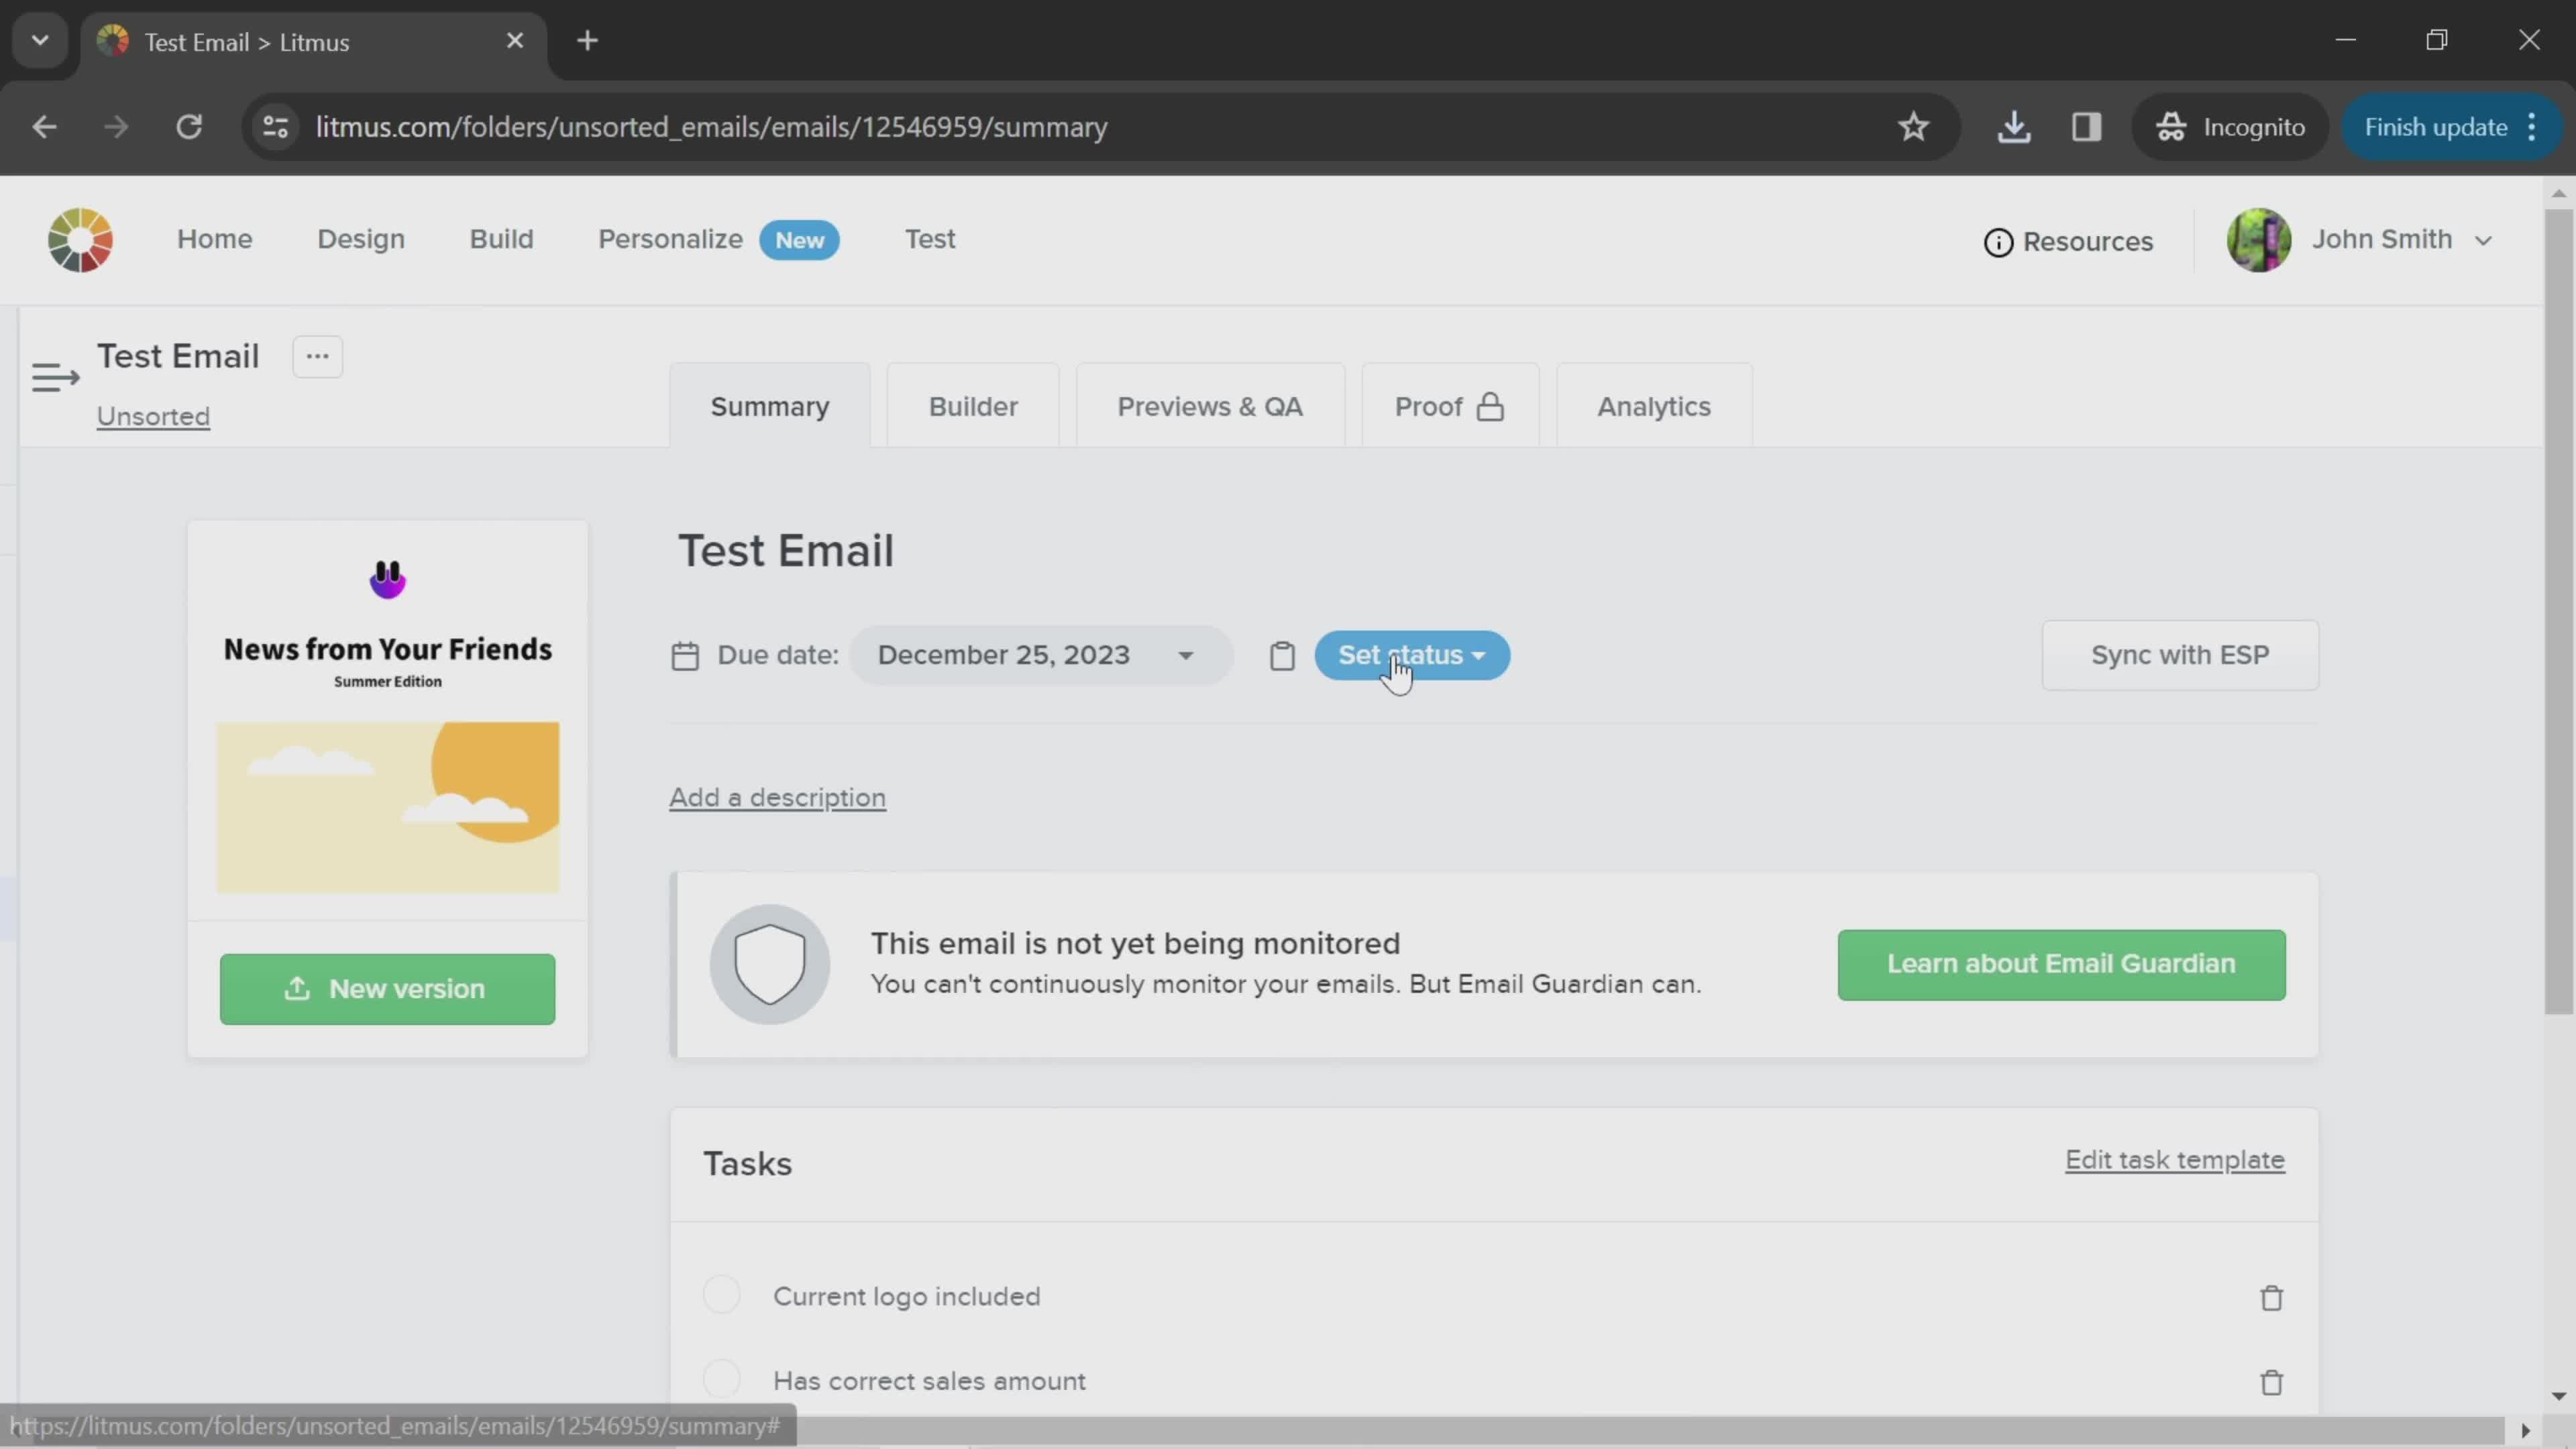Switch to the Previews & QA tab
Viewport: 2576px width, 1449px height.
(x=1210, y=405)
